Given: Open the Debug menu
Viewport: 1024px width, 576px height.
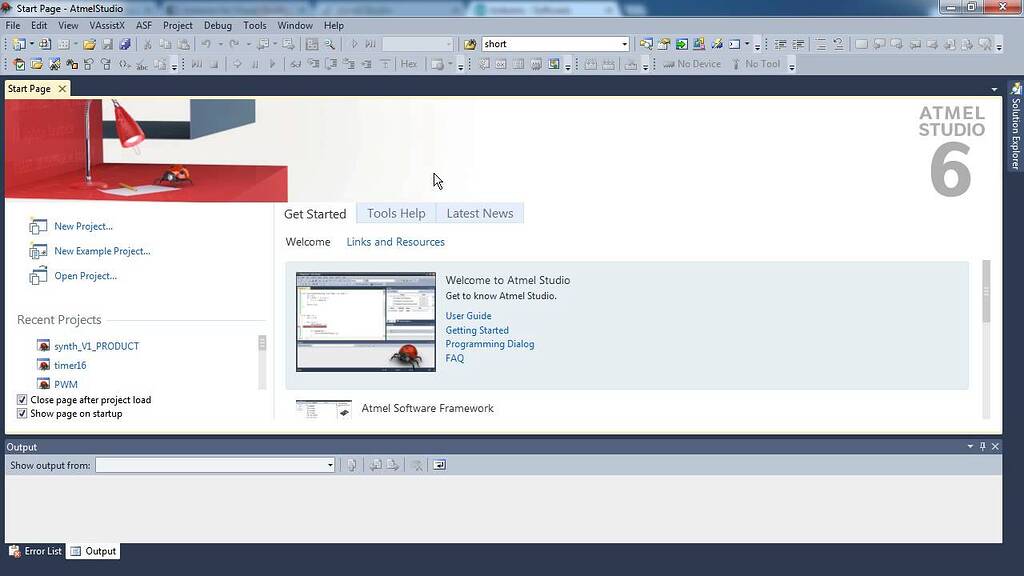Looking at the screenshot, I should 218,25.
